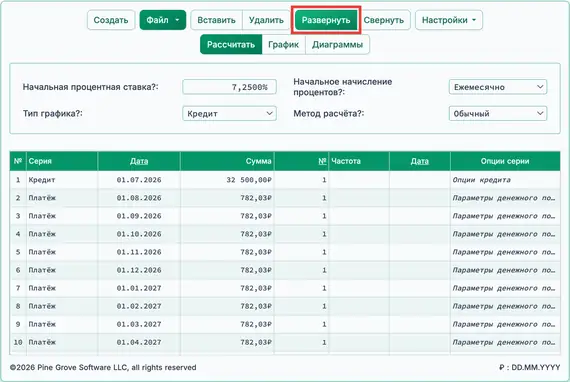Click the Дата header beside Опции серии
The width and height of the screenshot is (570, 382).
click(x=420, y=161)
